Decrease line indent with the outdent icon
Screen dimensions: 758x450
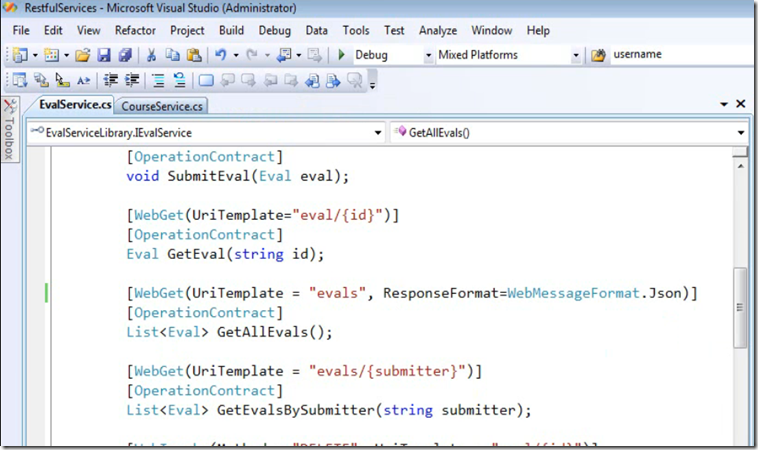point(111,80)
